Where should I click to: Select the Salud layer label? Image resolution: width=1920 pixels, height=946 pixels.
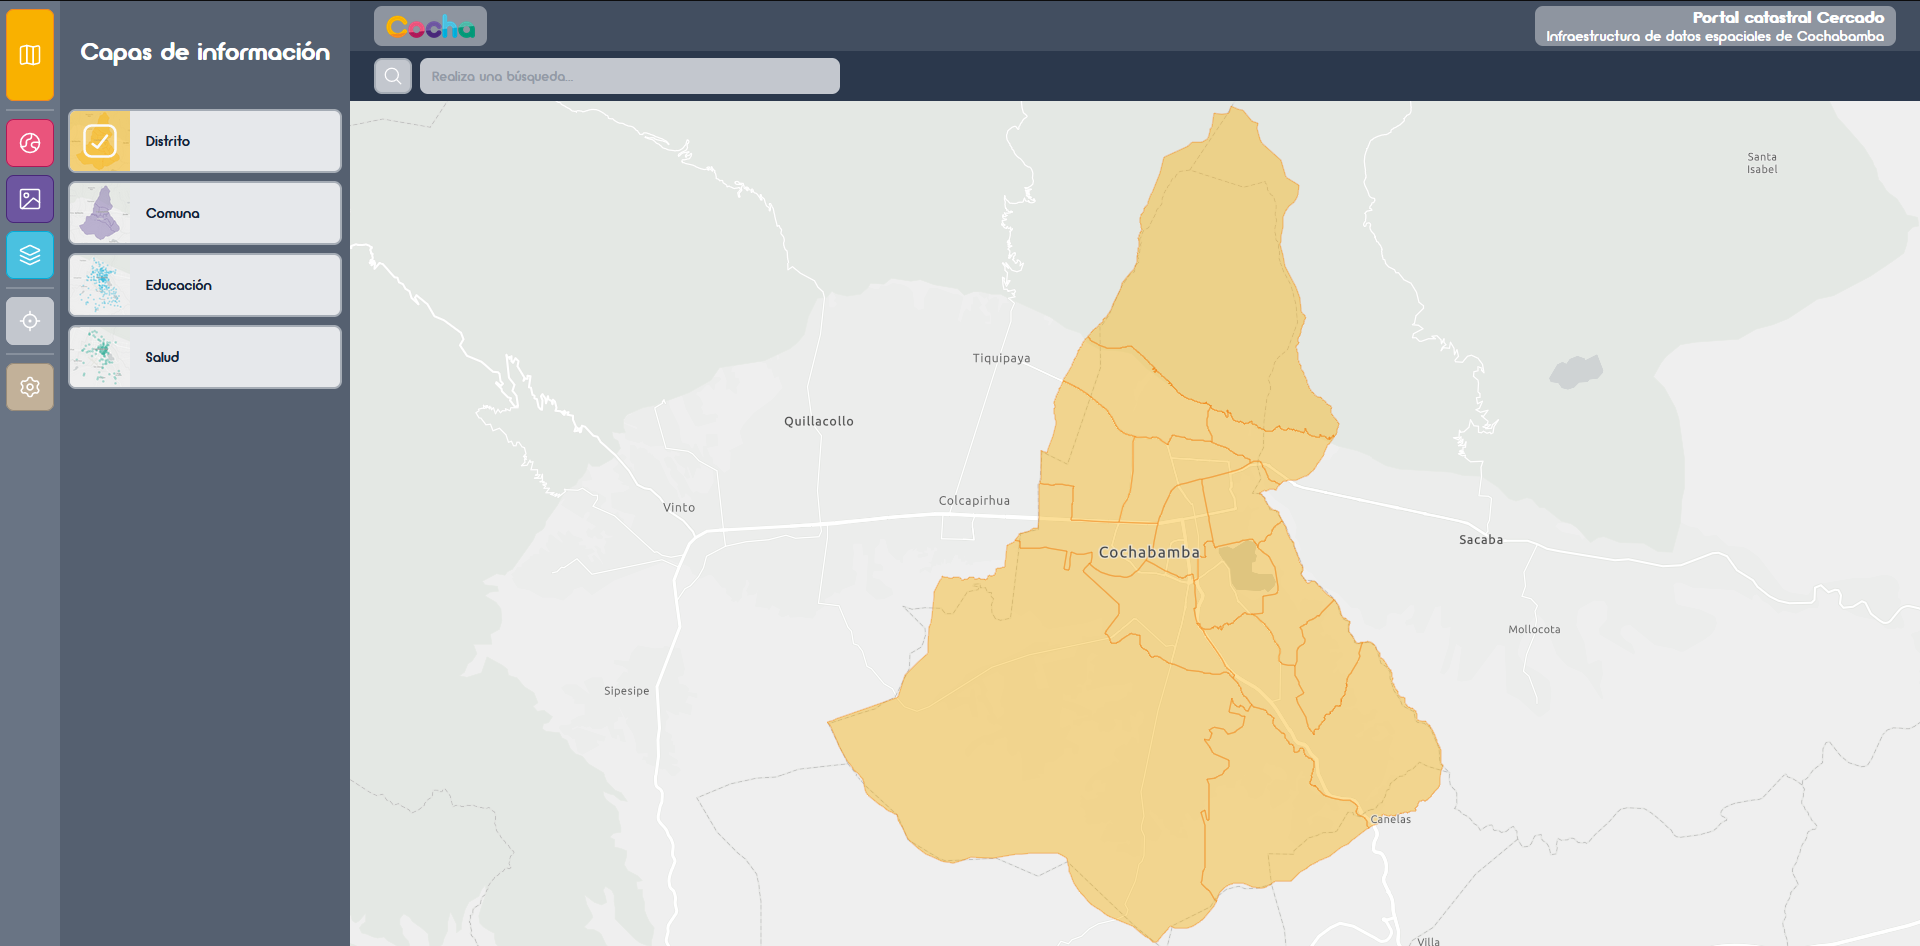(162, 357)
